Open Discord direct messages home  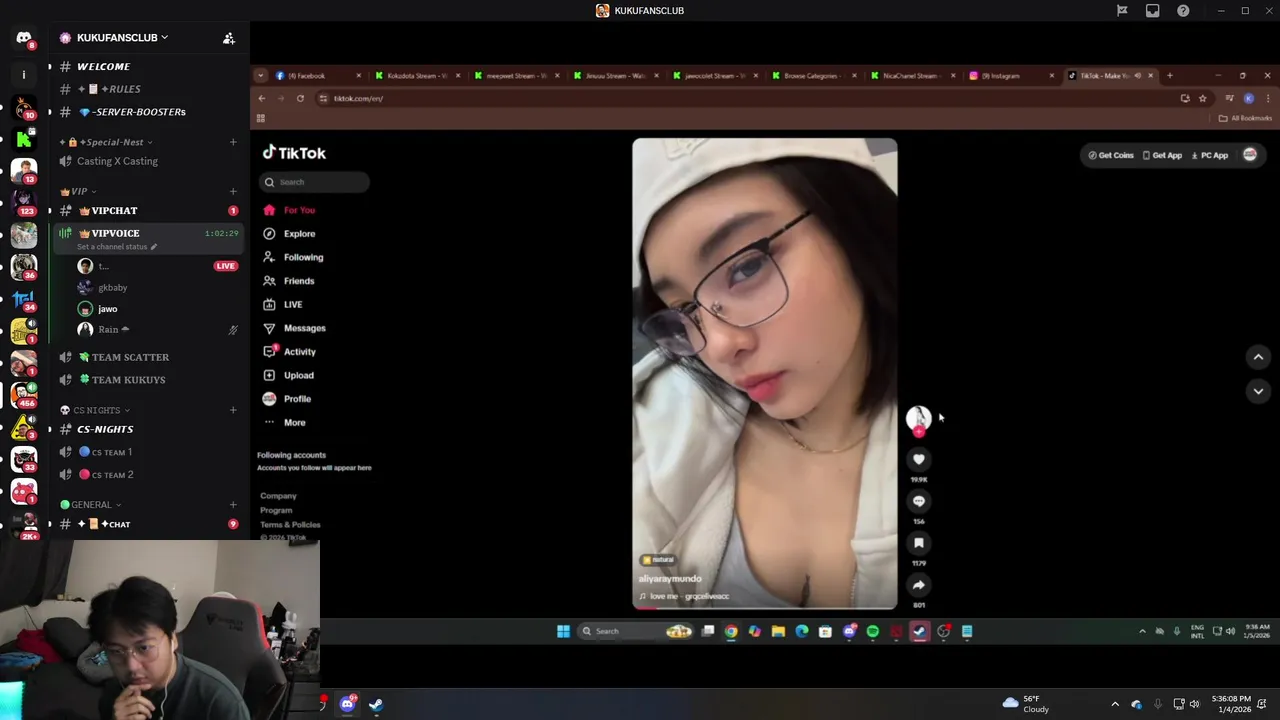pos(24,38)
